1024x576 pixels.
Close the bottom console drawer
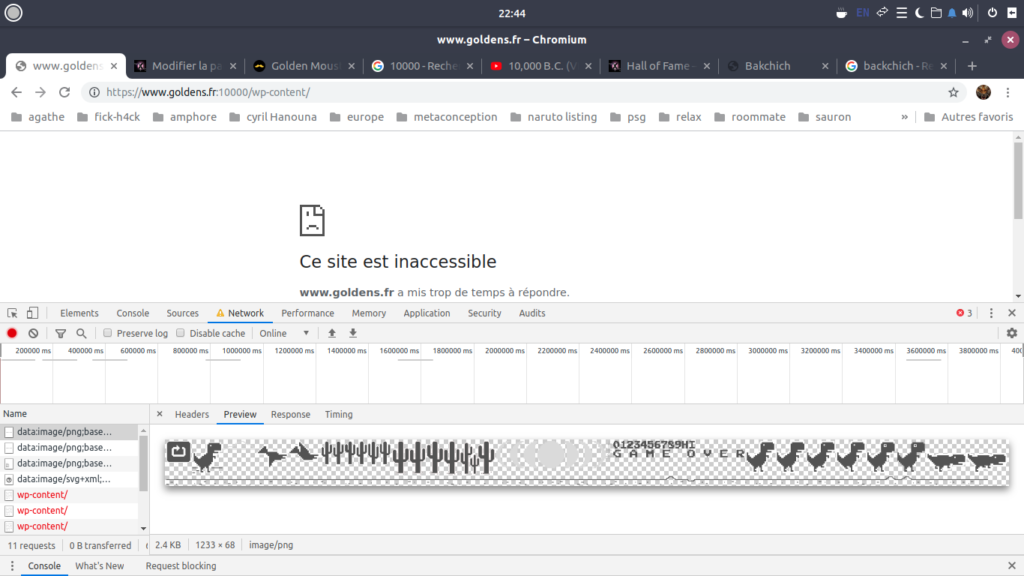(x=1012, y=566)
